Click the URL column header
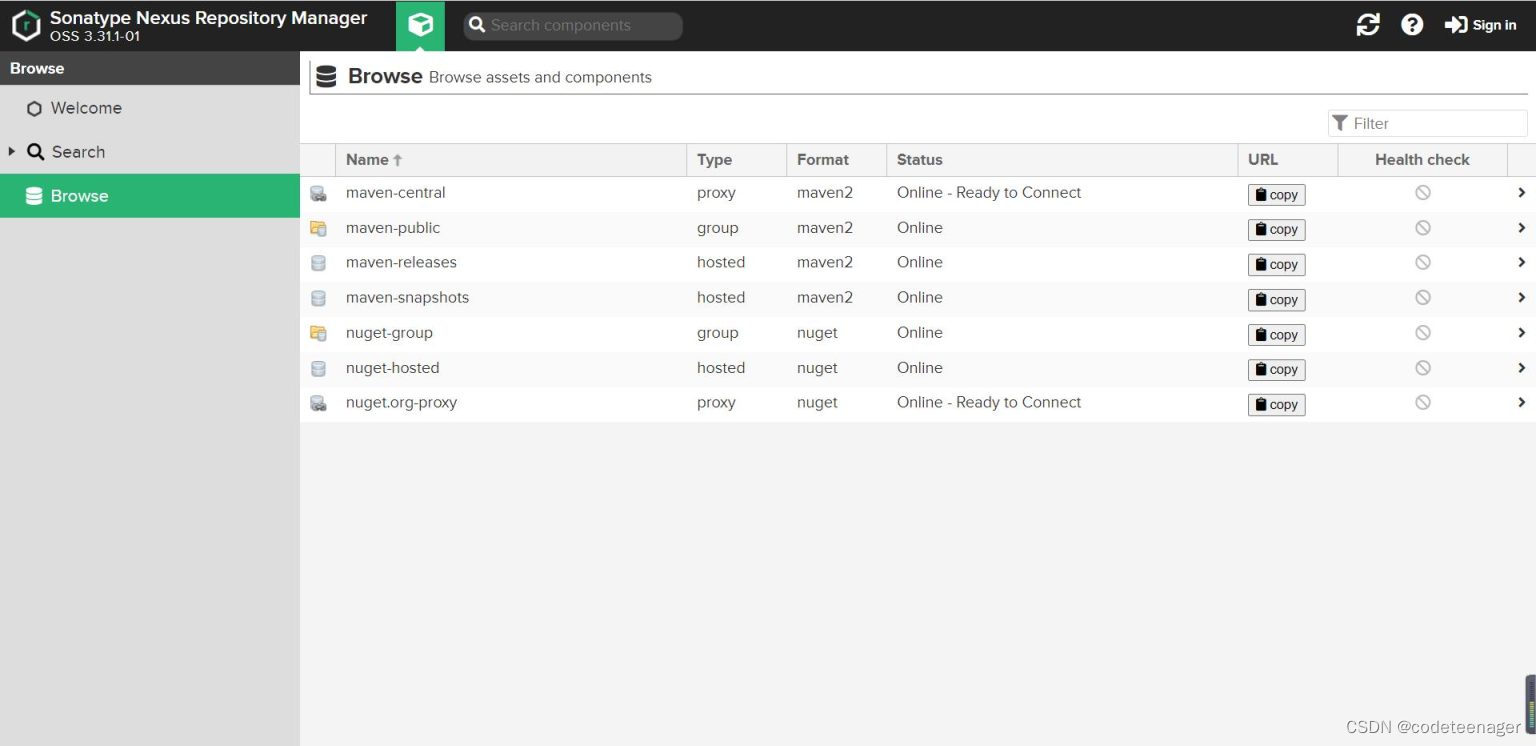 1288,160
